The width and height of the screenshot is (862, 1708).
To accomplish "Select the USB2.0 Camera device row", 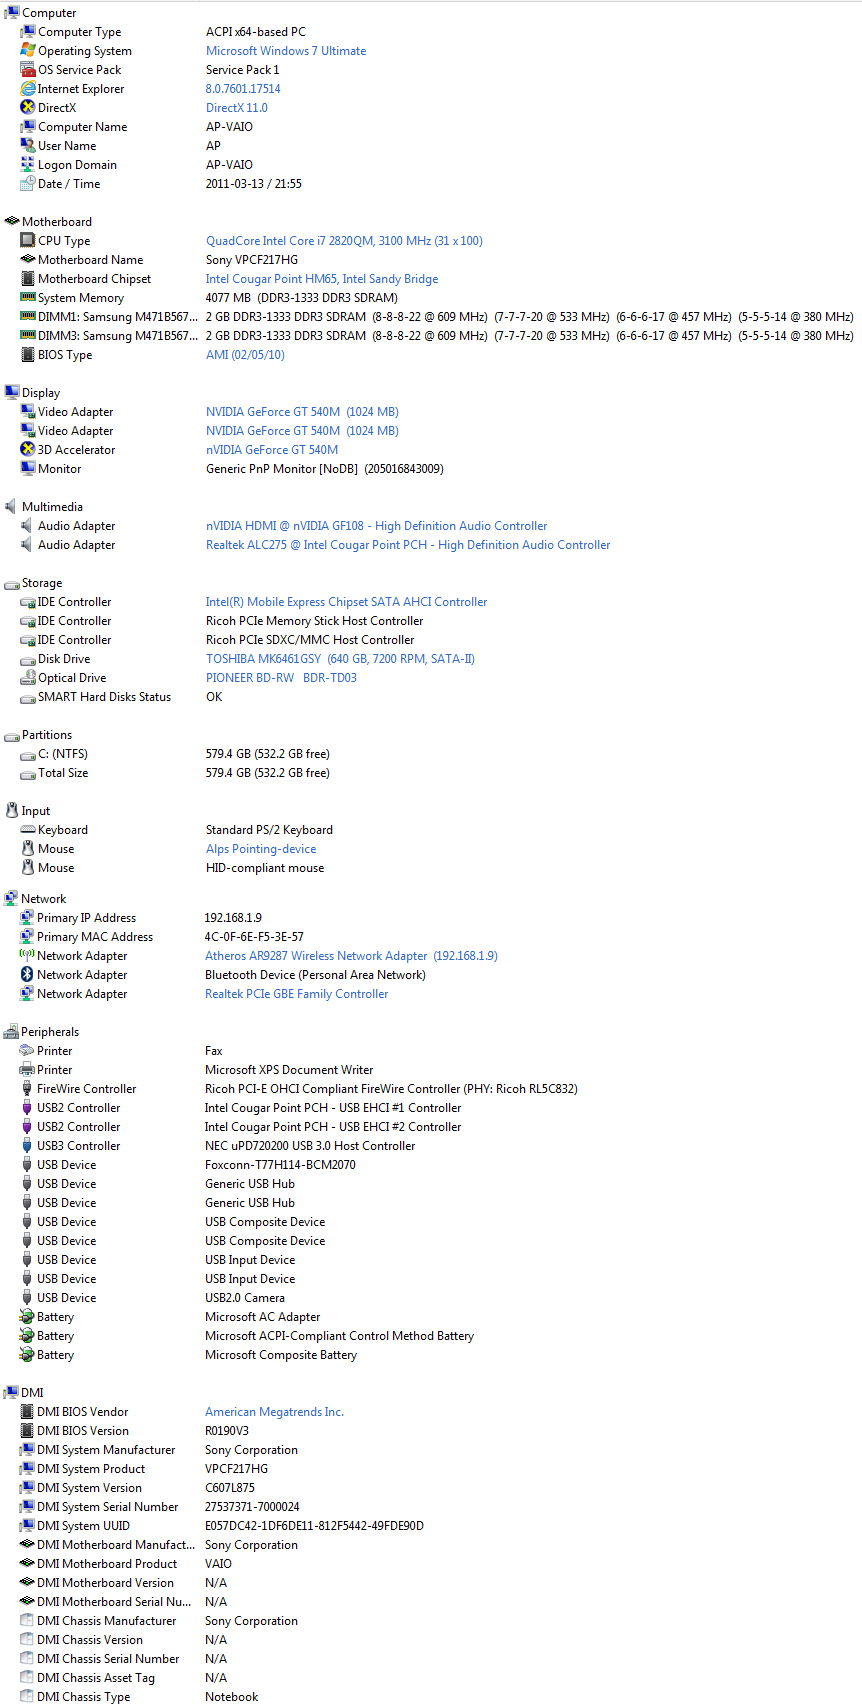I will (x=152, y=1298).
